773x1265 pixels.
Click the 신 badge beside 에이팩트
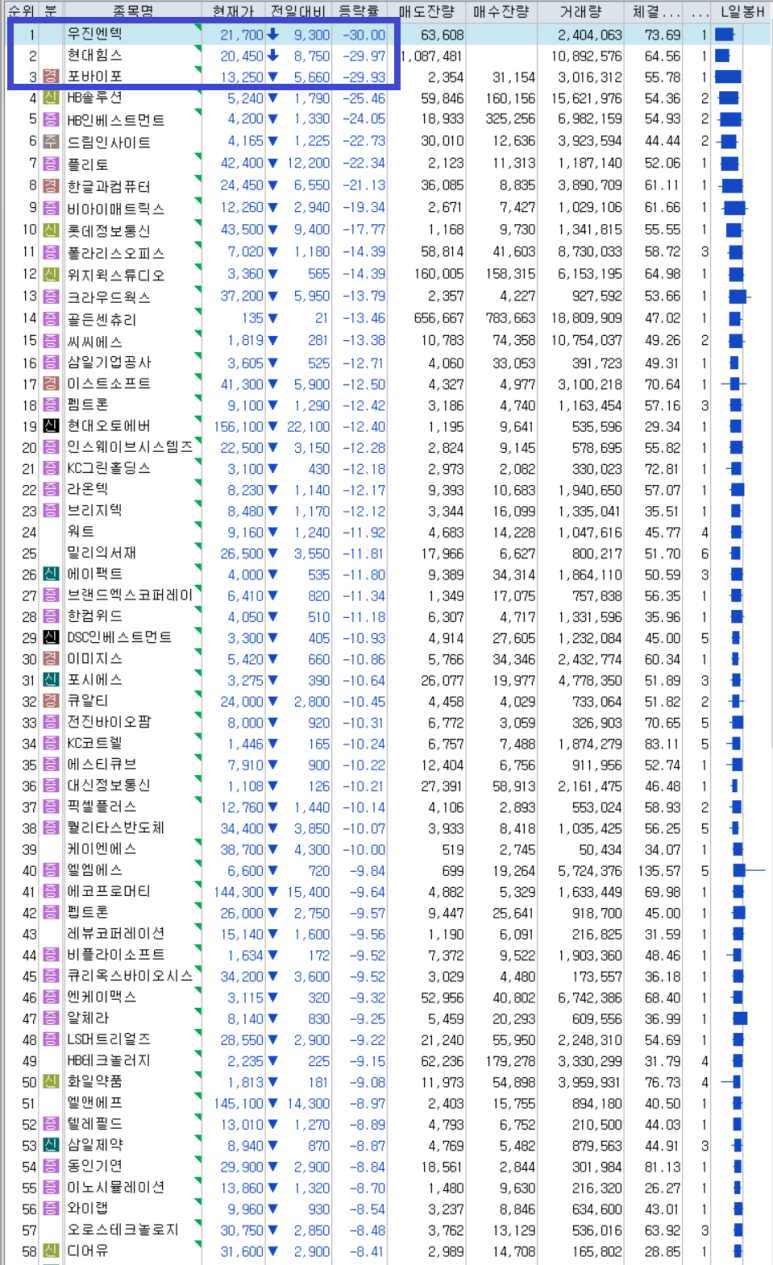[x=50, y=574]
